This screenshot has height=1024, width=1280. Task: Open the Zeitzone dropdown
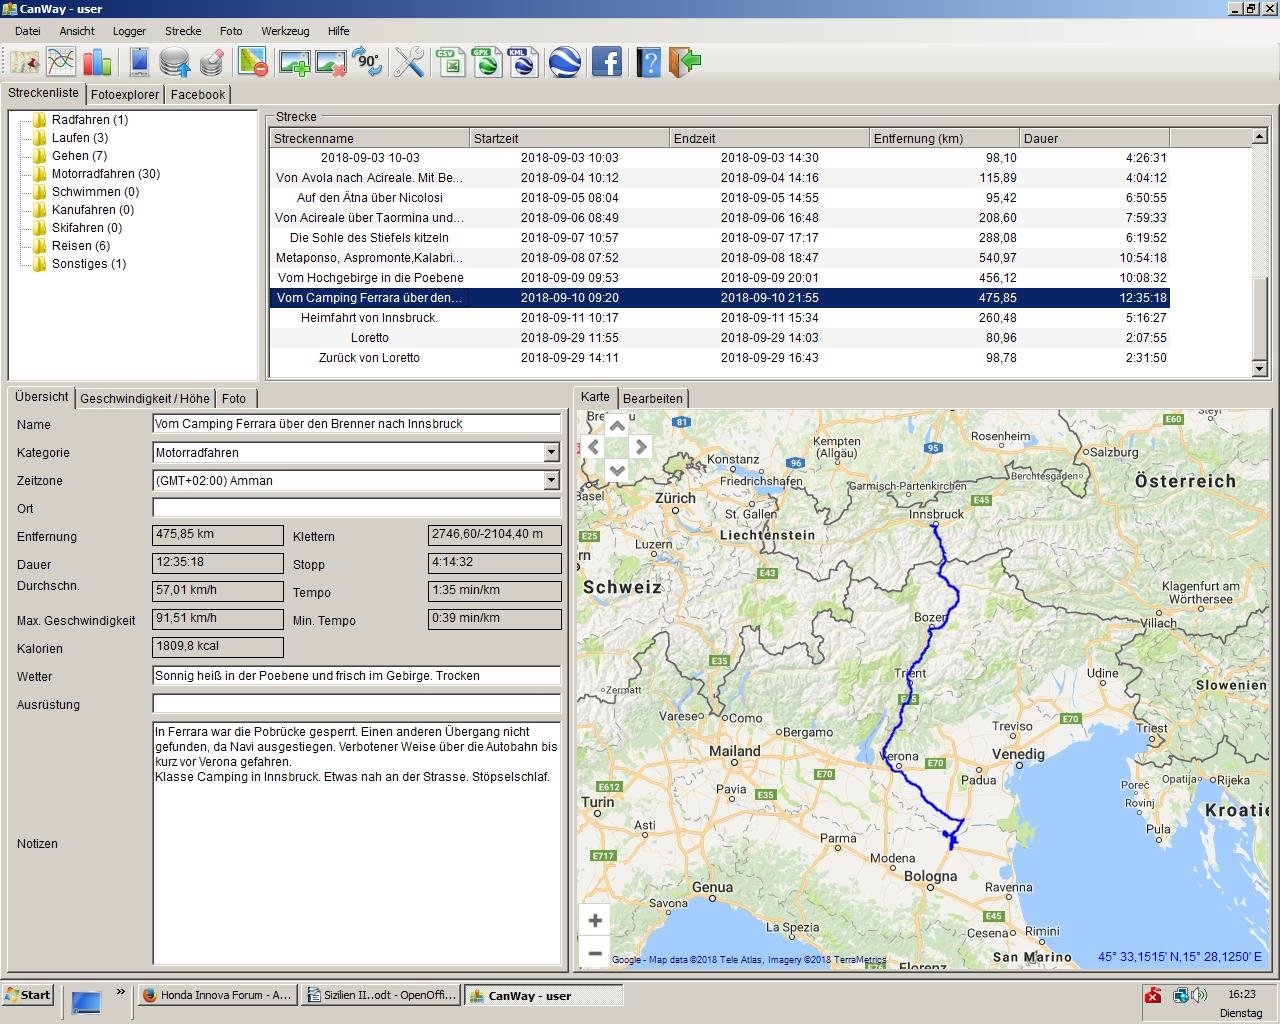pos(551,481)
